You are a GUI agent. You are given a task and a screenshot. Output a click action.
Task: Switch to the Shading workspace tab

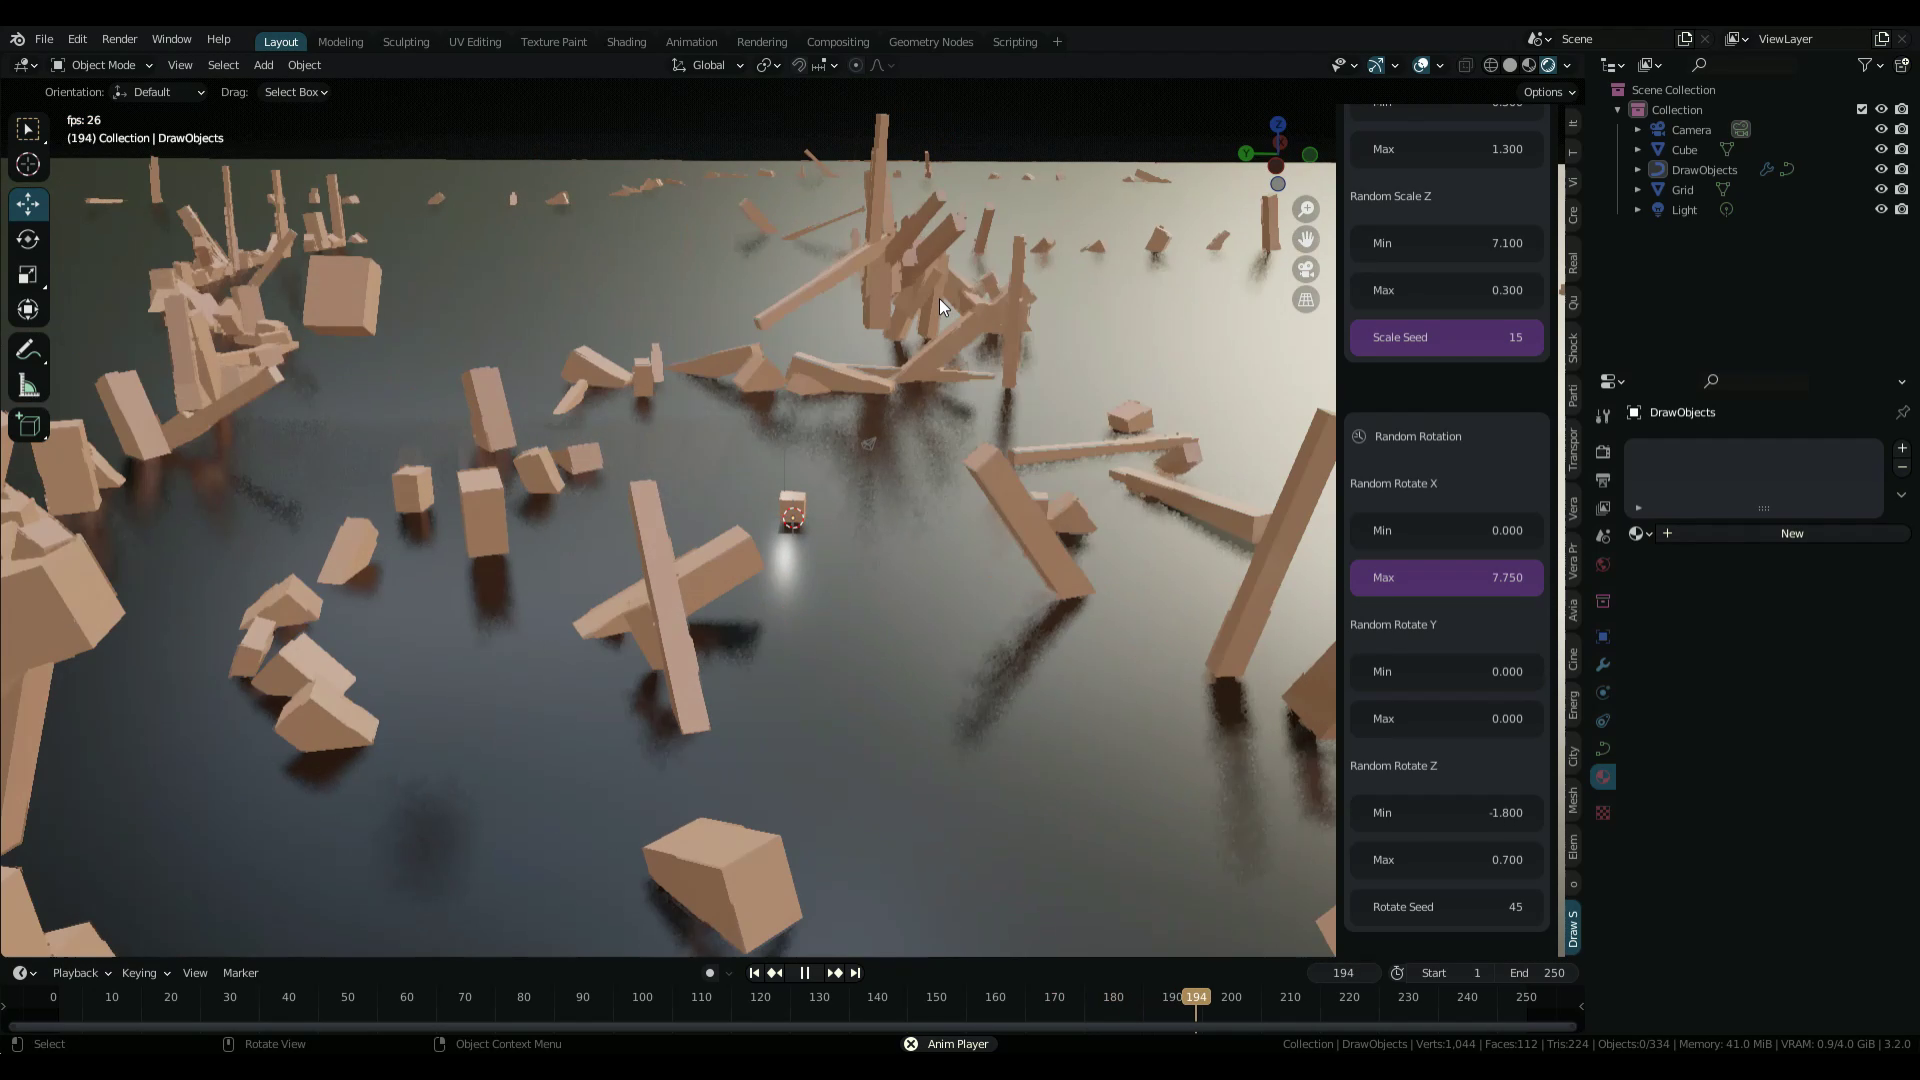[x=626, y=41]
